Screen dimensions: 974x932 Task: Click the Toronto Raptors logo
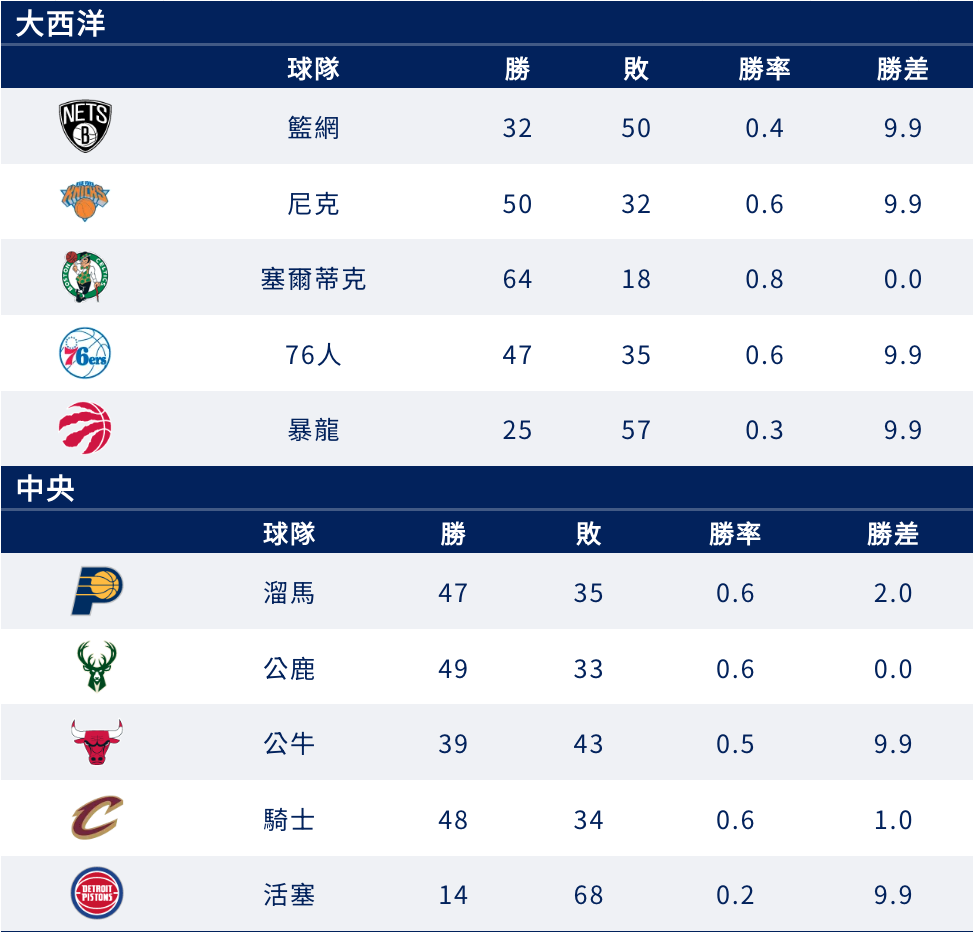tap(85, 428)
